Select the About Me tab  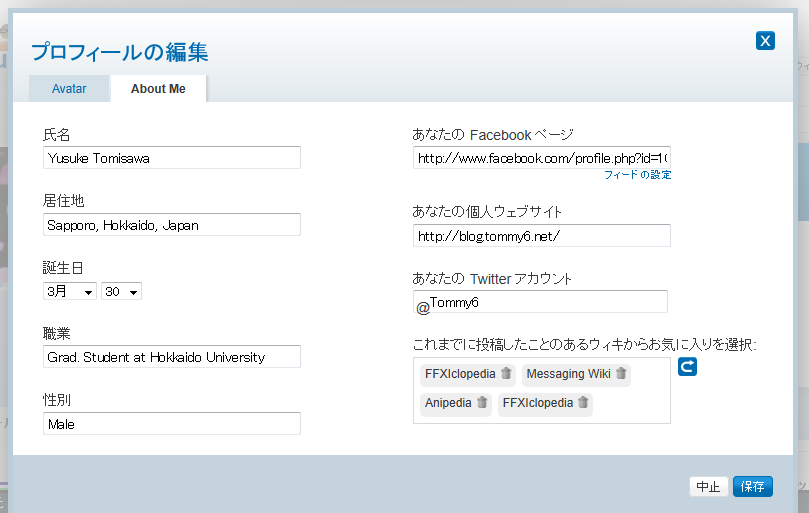(x=158, y=89)
